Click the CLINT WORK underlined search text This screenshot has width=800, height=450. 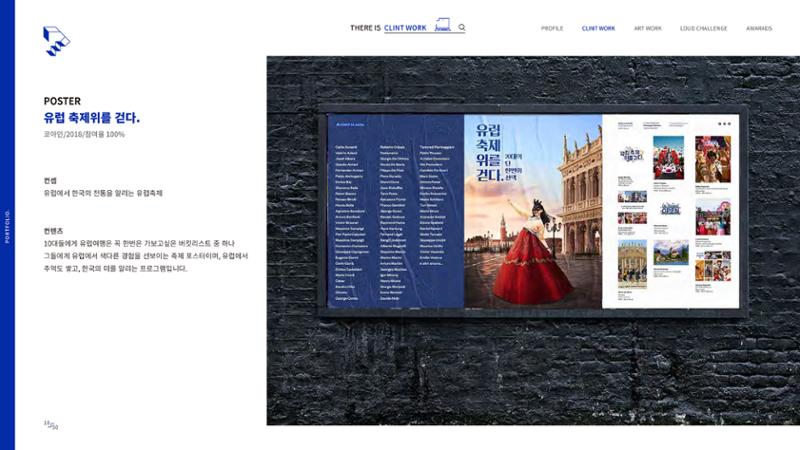(x=405, y=28)
